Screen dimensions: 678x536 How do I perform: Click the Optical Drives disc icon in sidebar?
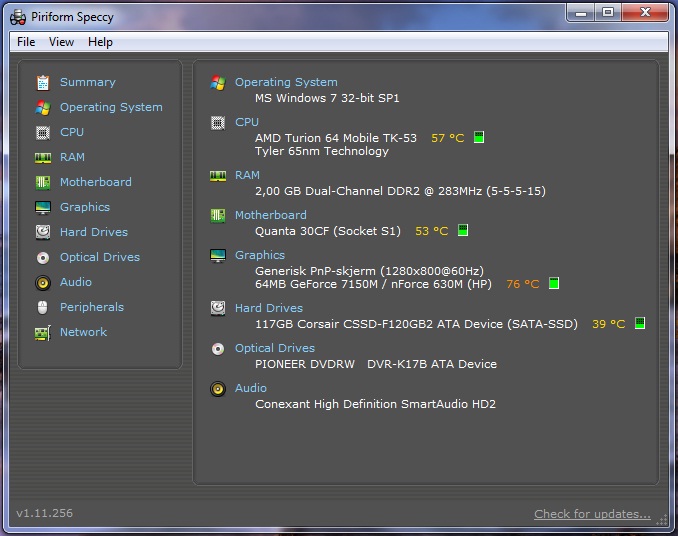(43, 258)
